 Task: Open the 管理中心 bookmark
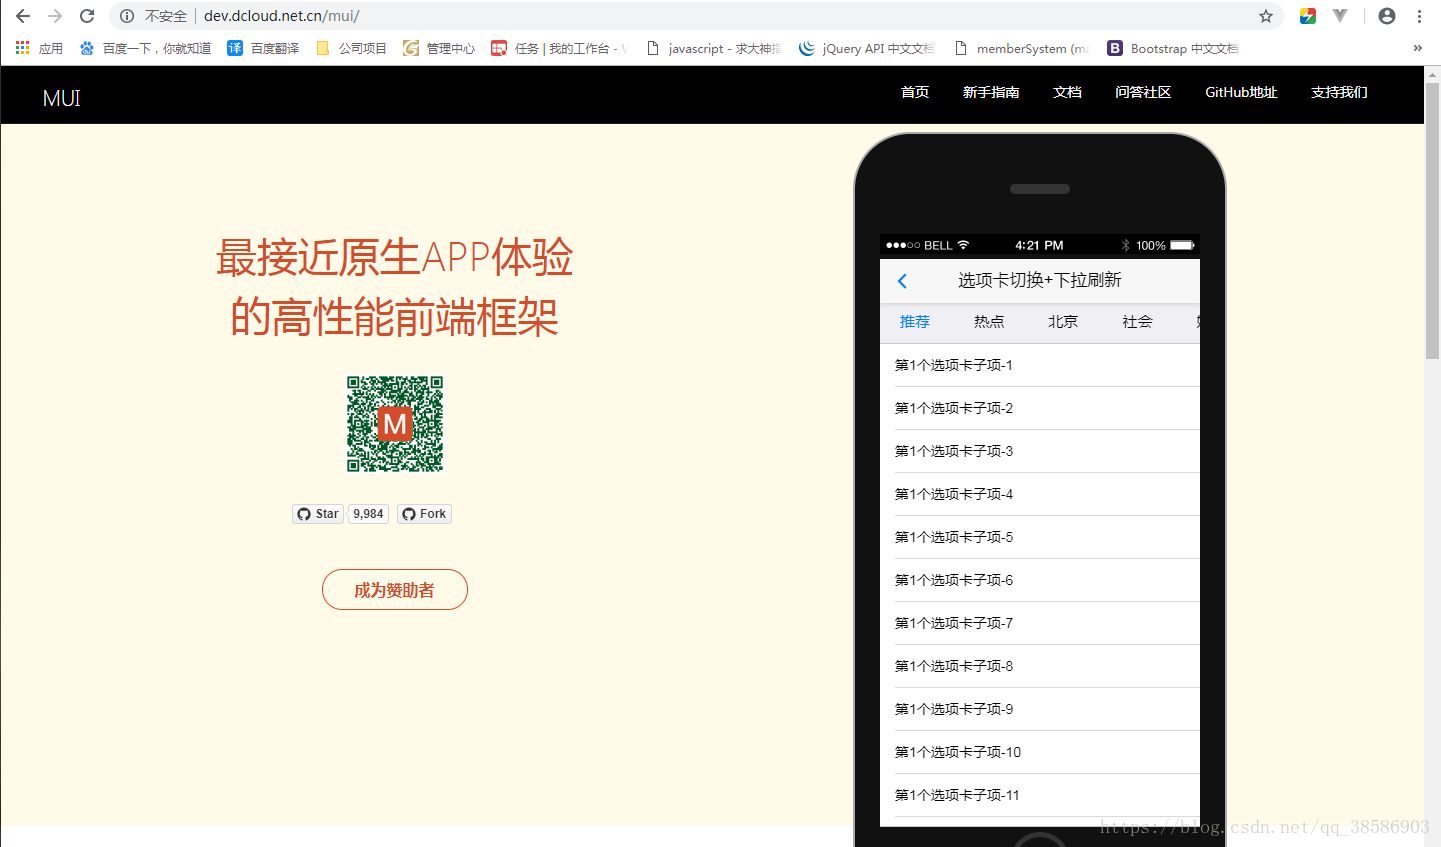439,48
